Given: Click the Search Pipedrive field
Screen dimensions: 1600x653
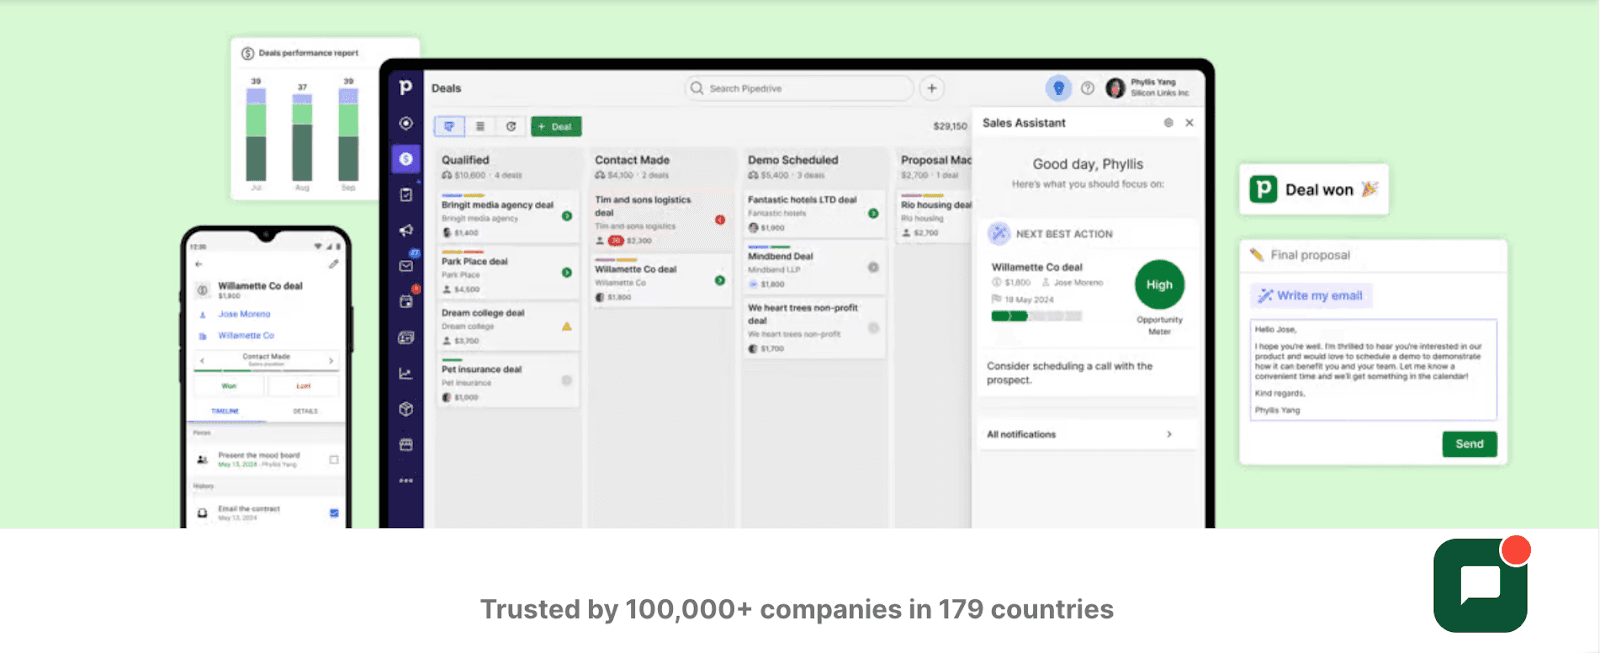Looking at the screenshot, I should (x=799, y=88).
